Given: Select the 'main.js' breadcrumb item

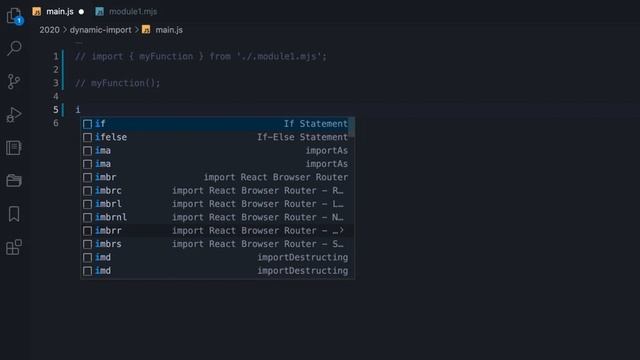Looking at the screenshot, I should (169, 30).
